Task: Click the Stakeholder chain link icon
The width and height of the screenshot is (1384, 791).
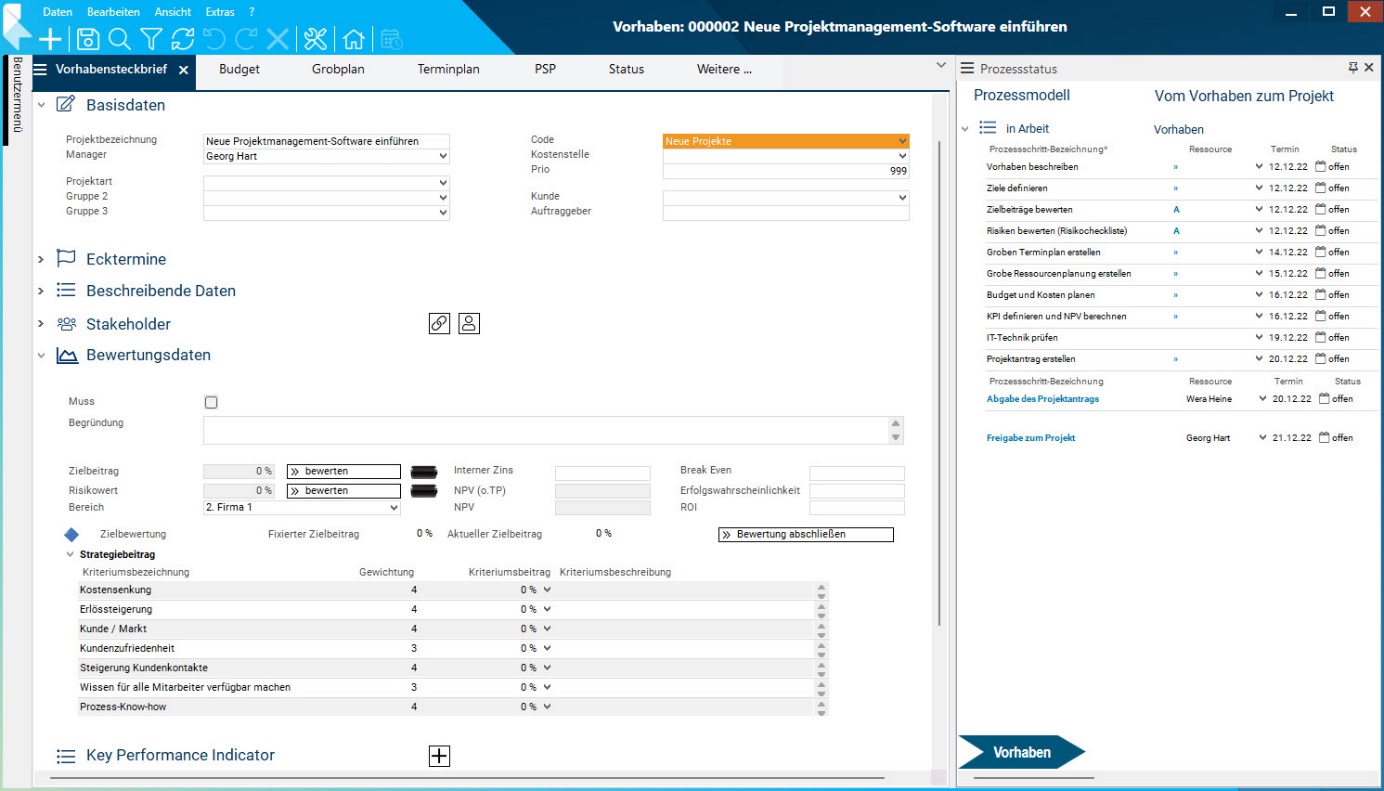Action: coord(439,323)
